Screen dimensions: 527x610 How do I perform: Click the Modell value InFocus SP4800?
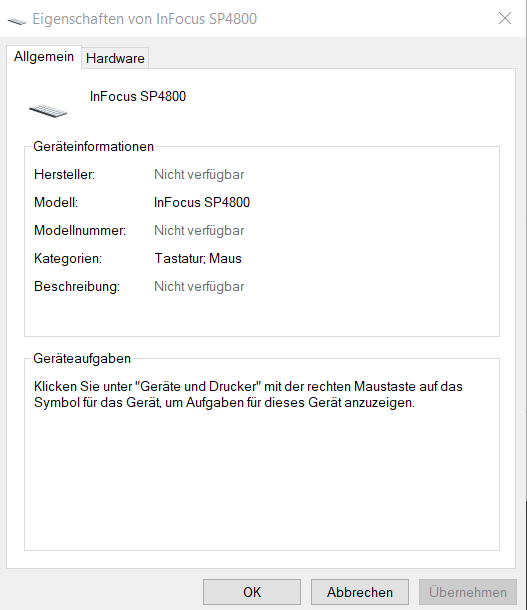coord(202,202)
